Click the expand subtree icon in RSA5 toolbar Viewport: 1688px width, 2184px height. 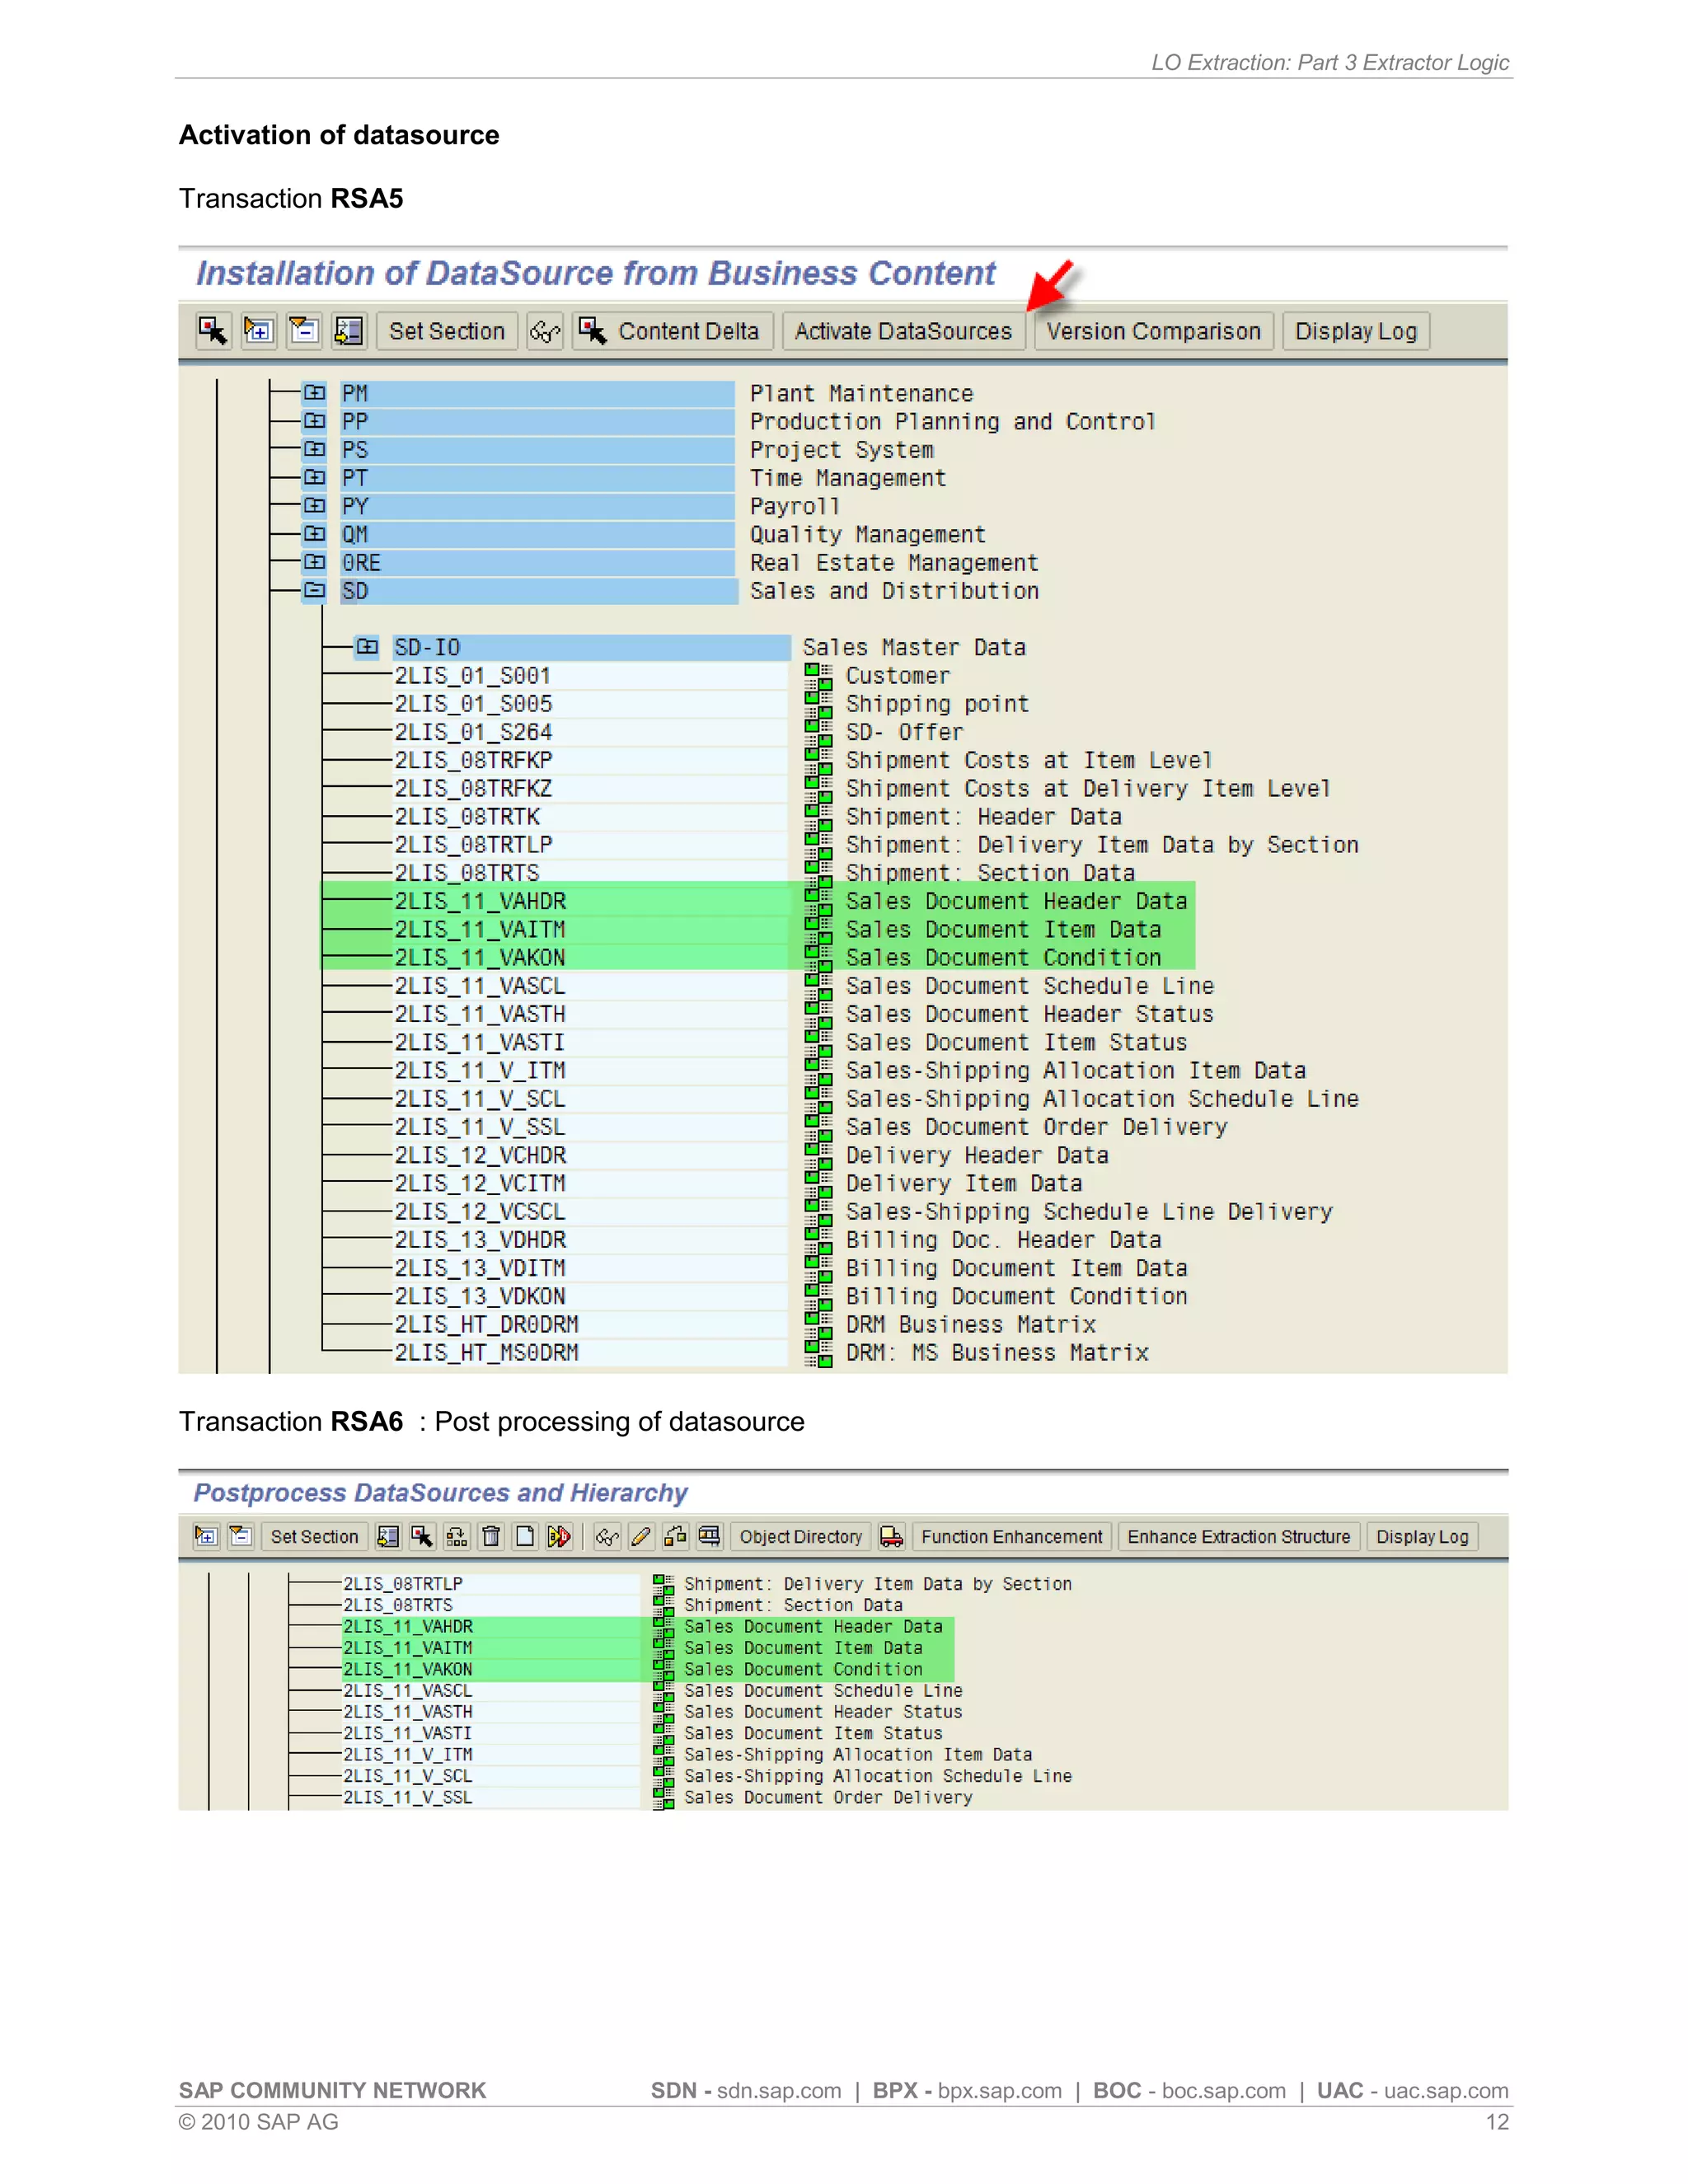click(x=258, y=331)
